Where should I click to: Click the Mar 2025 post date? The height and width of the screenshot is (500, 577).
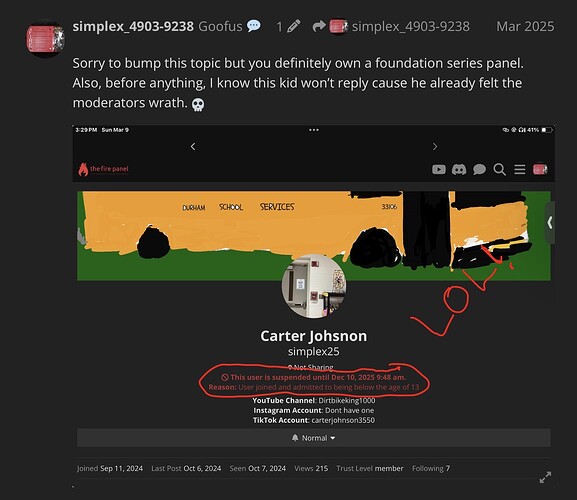pyautogui.click(x=525, y=26)
